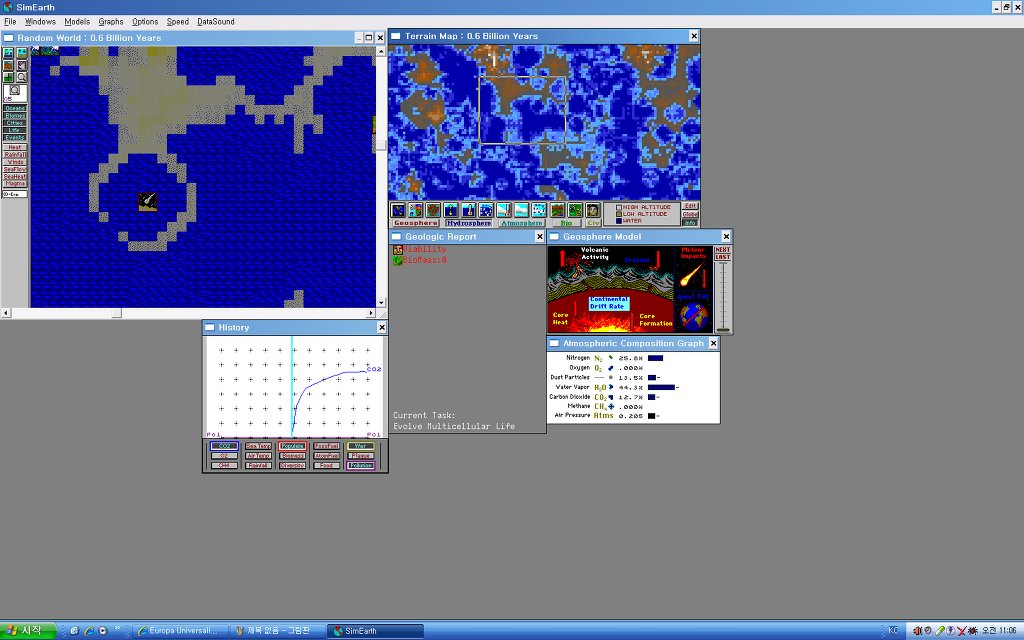Open Internet Explorer quick launch icon
This screenshot has width=1024, height=640.
pyautogui.click(x=89, y=631)
